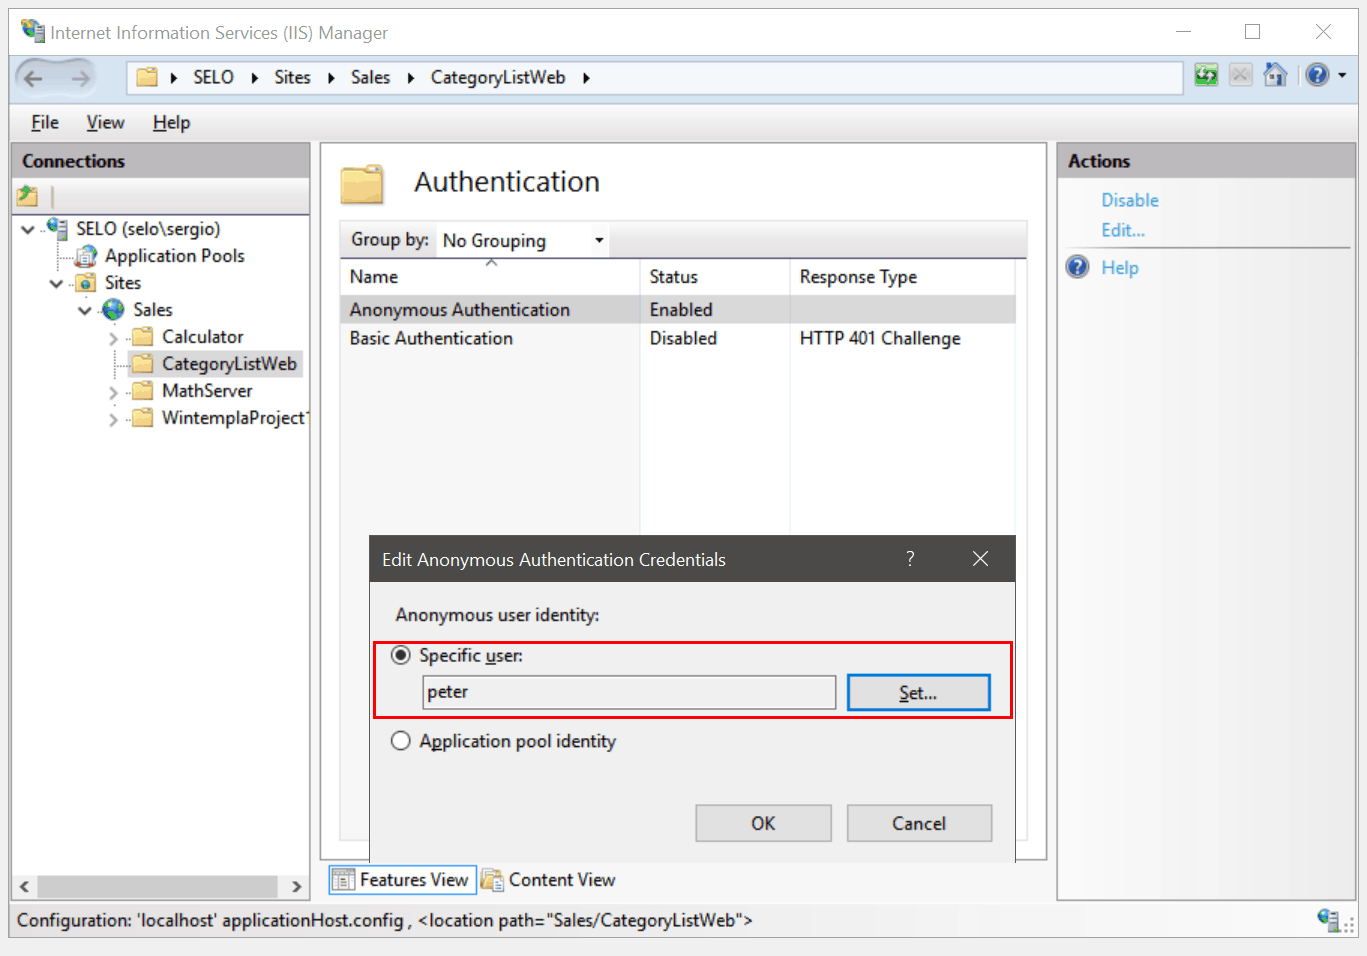Sort by the Name column header

coord(490,277)
